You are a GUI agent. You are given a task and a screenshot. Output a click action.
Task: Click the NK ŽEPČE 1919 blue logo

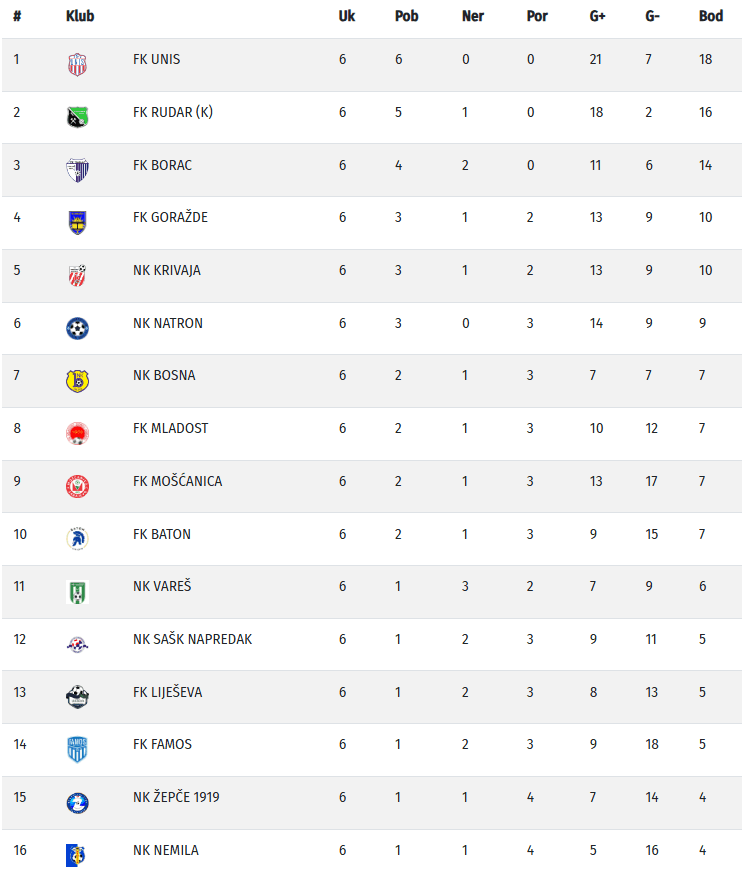click(77, 802)
